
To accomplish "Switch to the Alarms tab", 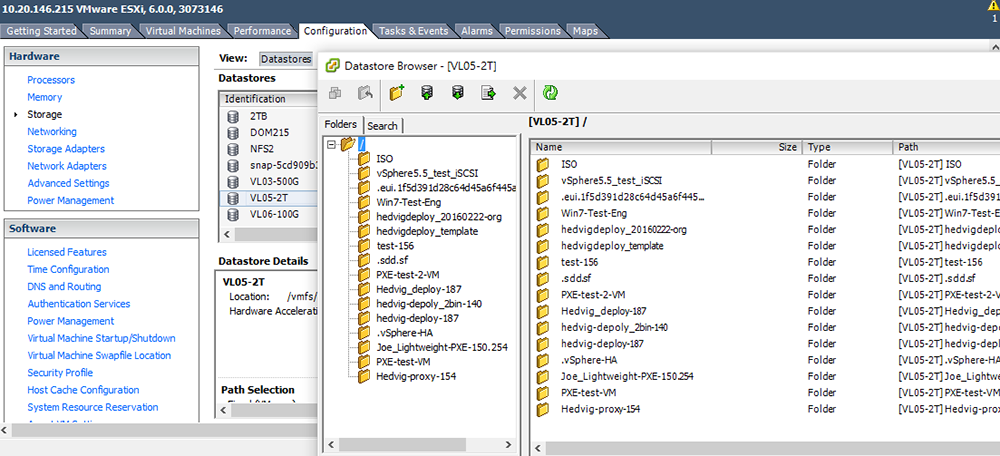I will pyautogui.click(x=477, y=31).
